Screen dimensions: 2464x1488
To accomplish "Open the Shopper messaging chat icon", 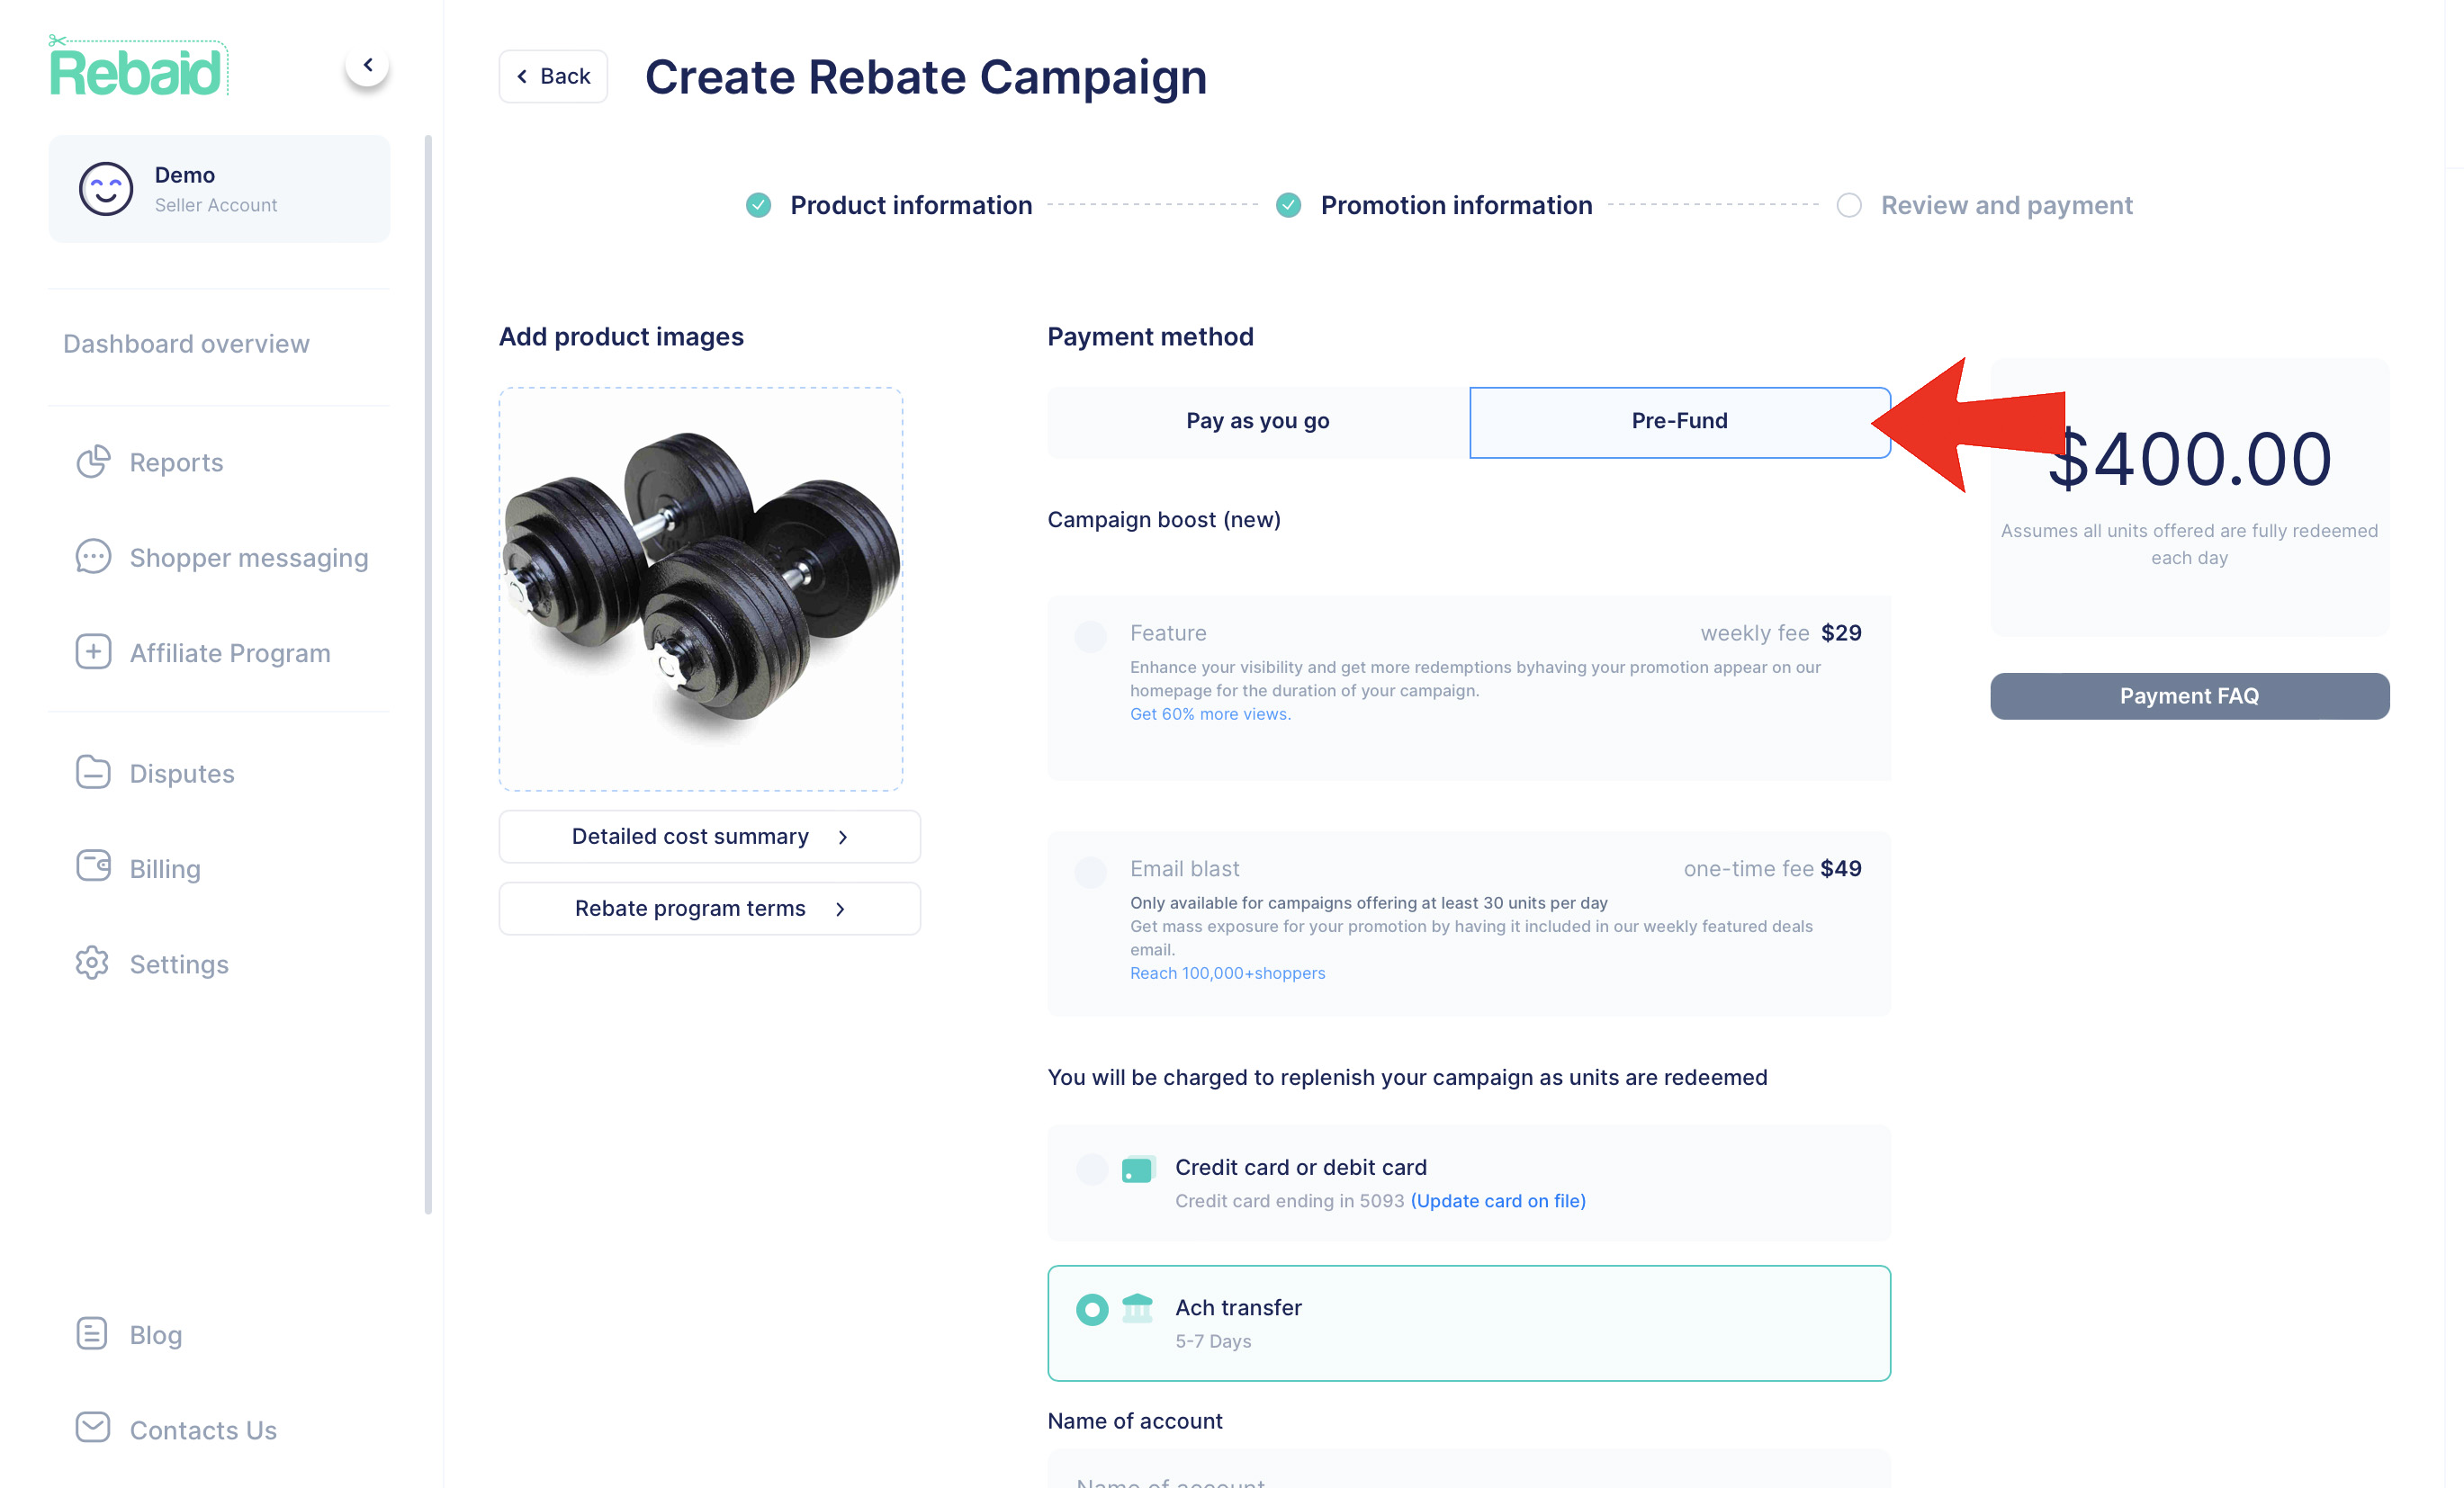I will (x=93, y=557).
